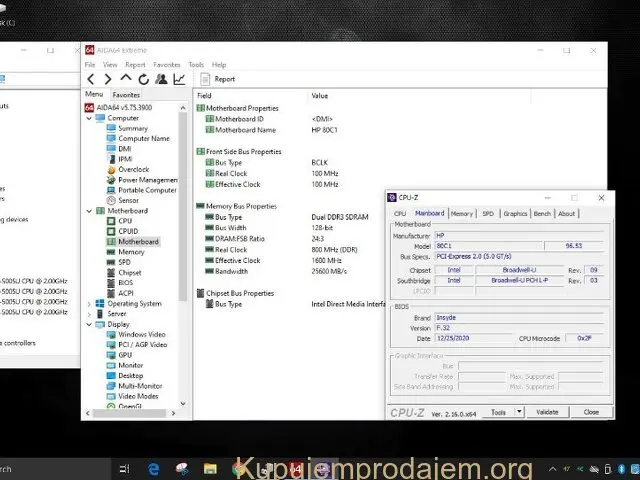The image size is (640, 480).
Task: Open the graph chart toolbar icon
Action: point(179,79)
